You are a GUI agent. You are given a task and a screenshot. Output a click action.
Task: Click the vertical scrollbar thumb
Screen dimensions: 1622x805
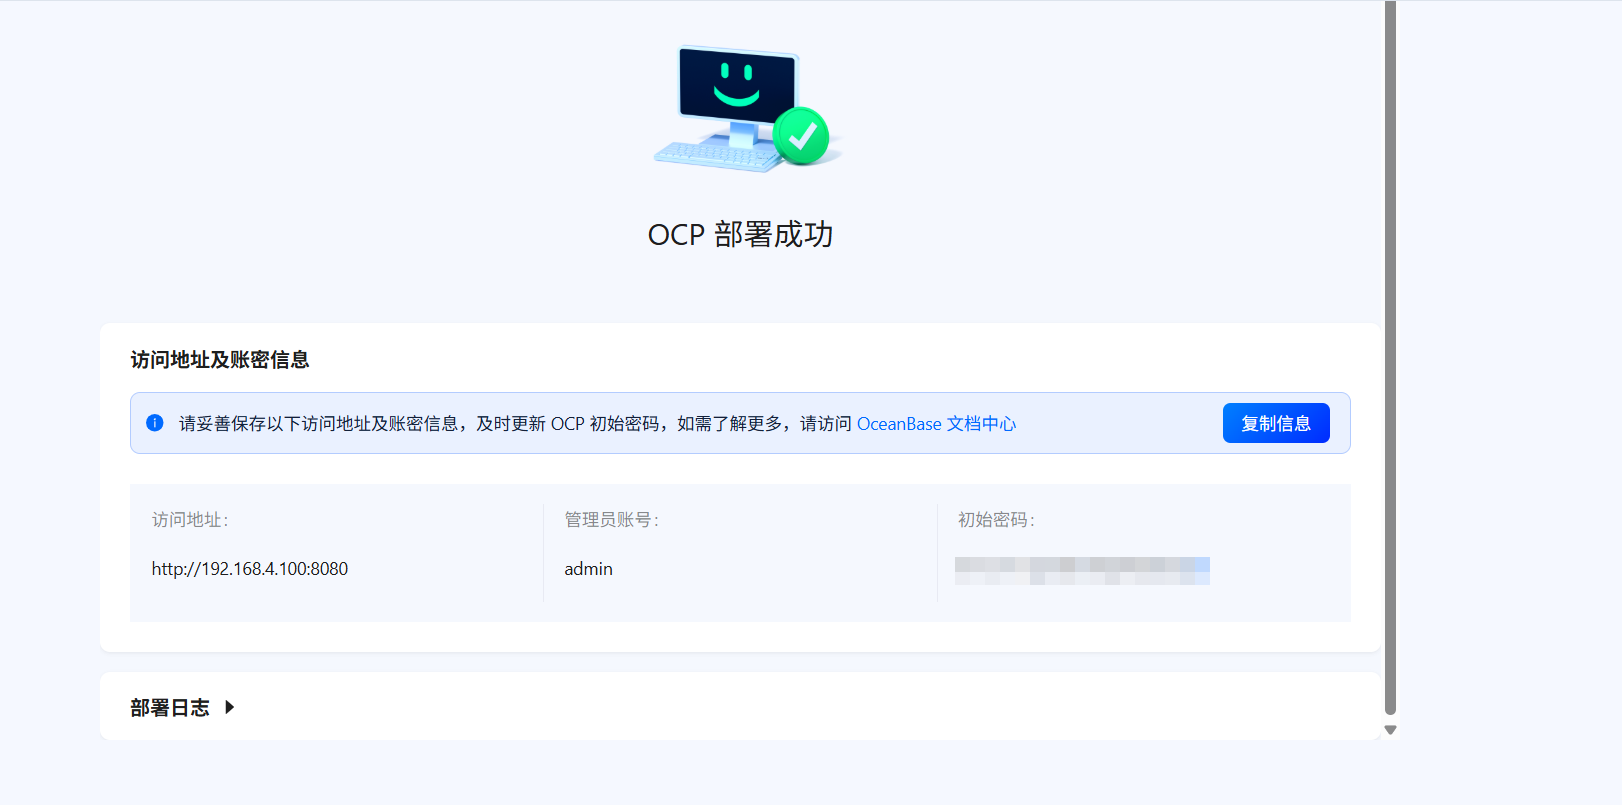pyautogui.click(x=1390, y=358)
